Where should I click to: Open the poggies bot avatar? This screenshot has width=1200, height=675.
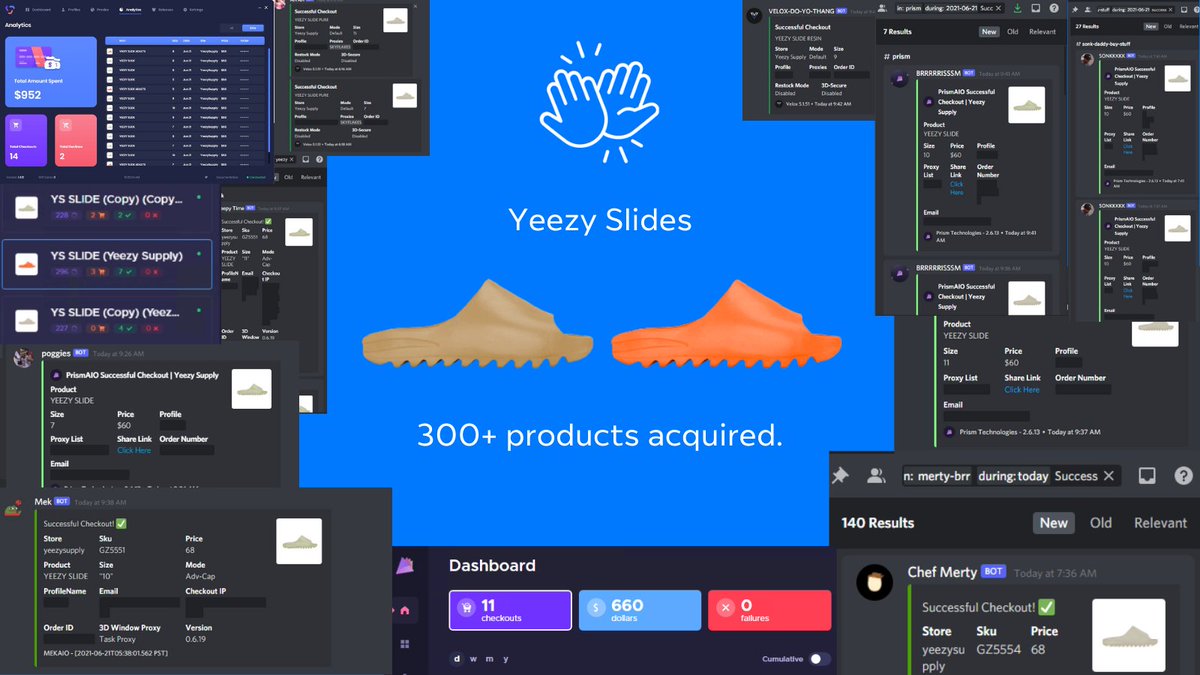[x=22, y=359]
